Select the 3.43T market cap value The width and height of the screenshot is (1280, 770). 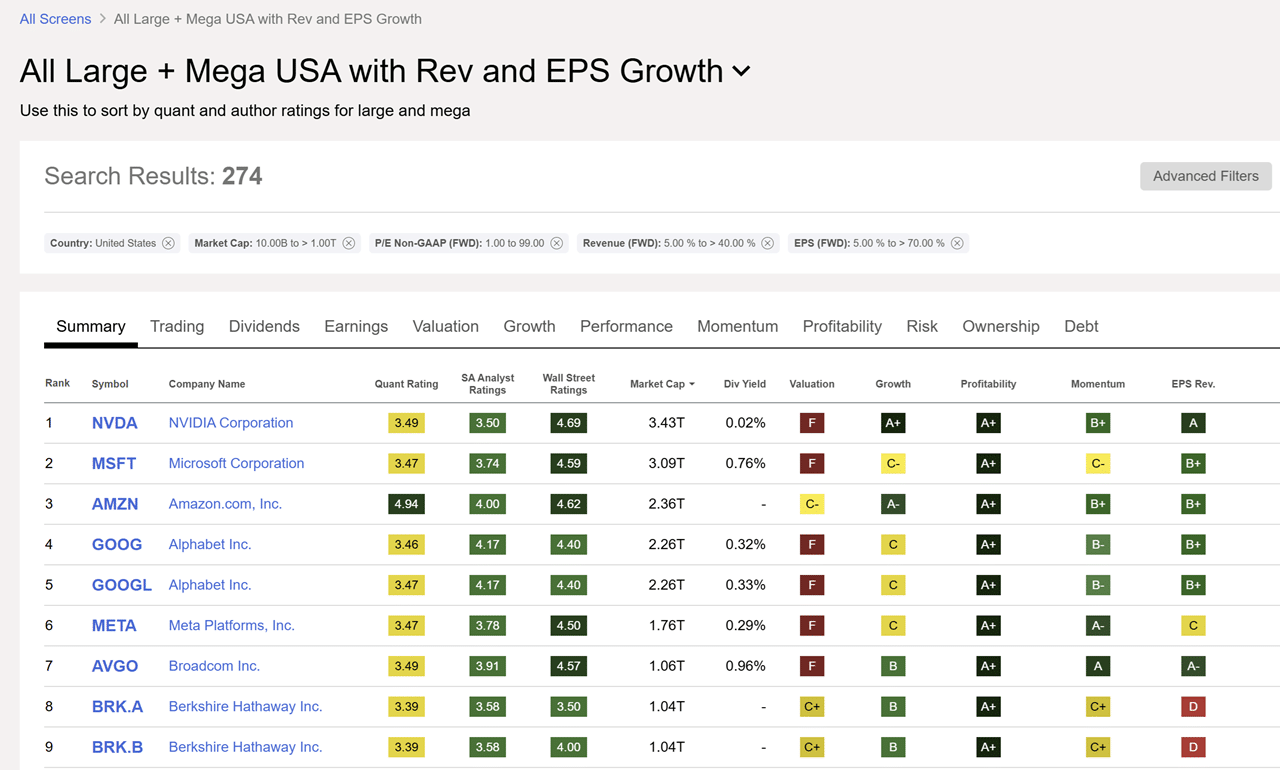coord(666,423)
